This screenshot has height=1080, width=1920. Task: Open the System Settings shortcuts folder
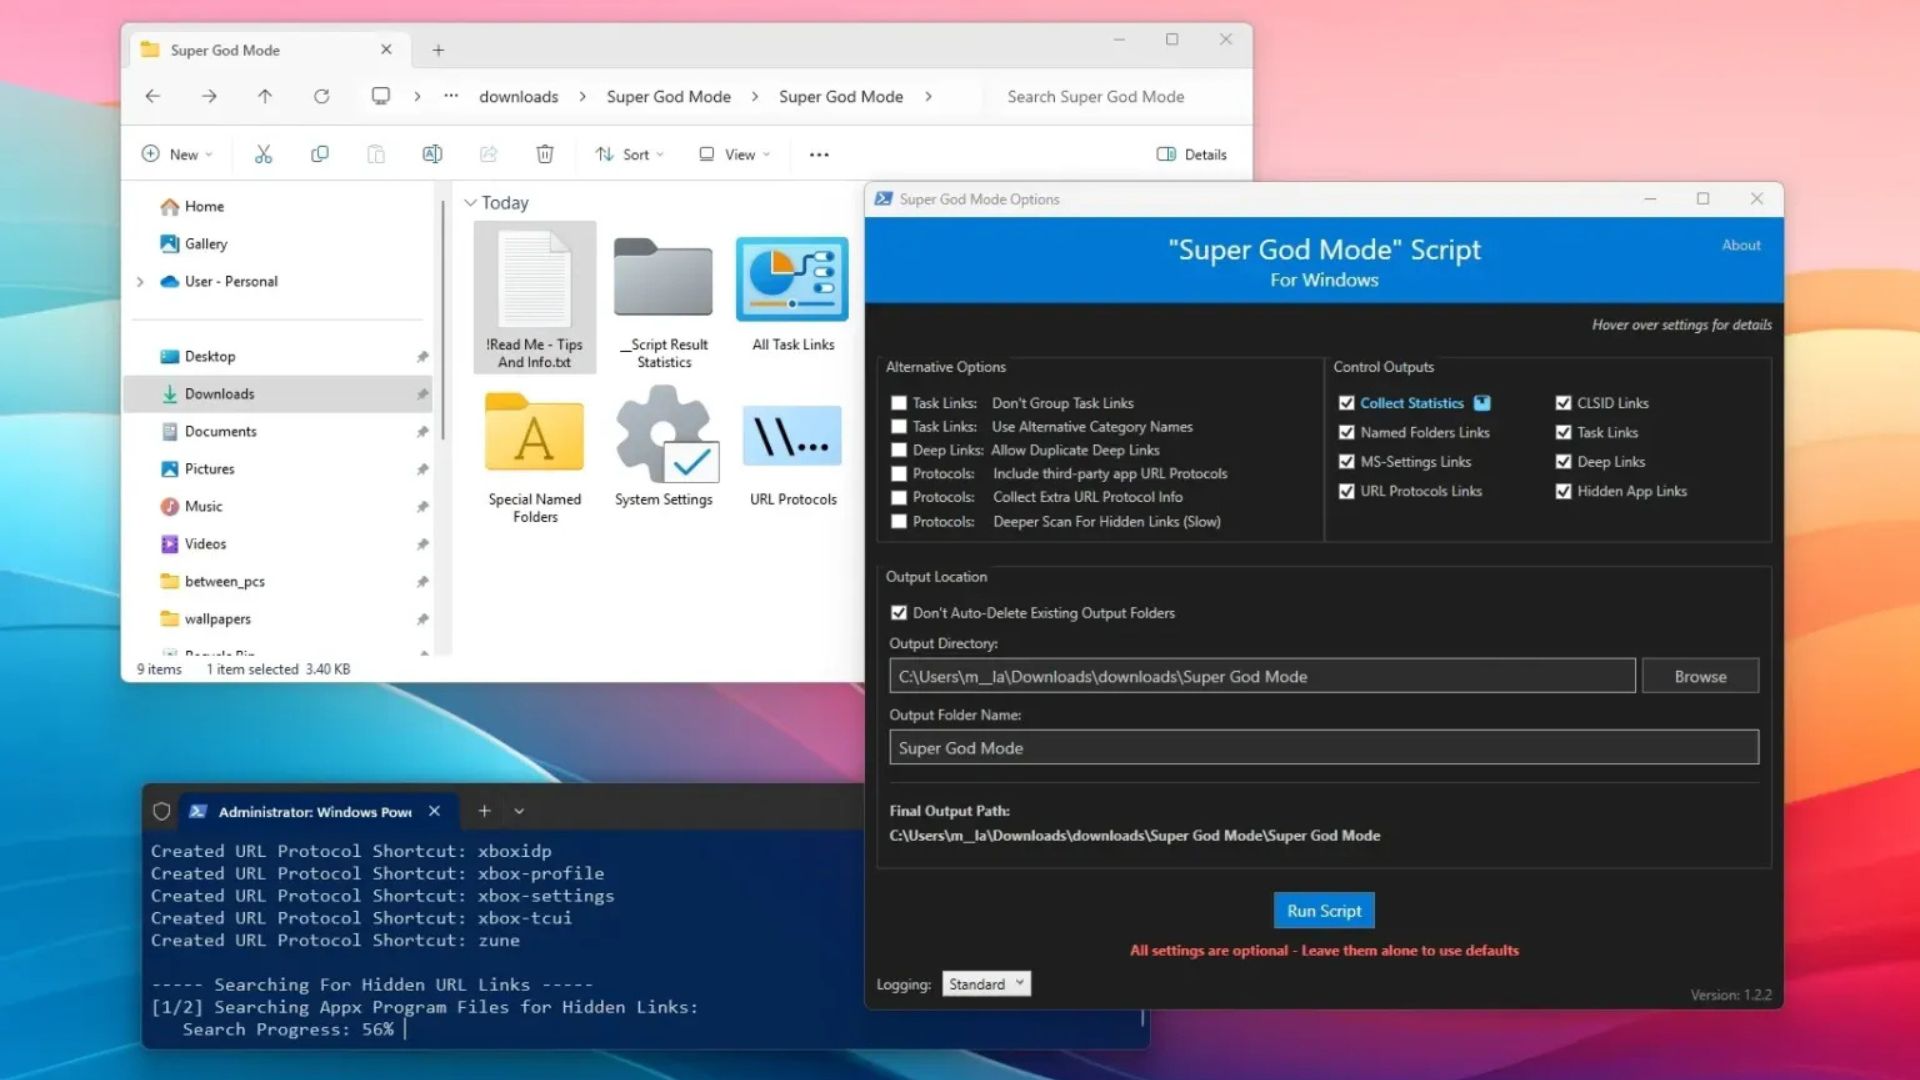click(x=663, y=440)
